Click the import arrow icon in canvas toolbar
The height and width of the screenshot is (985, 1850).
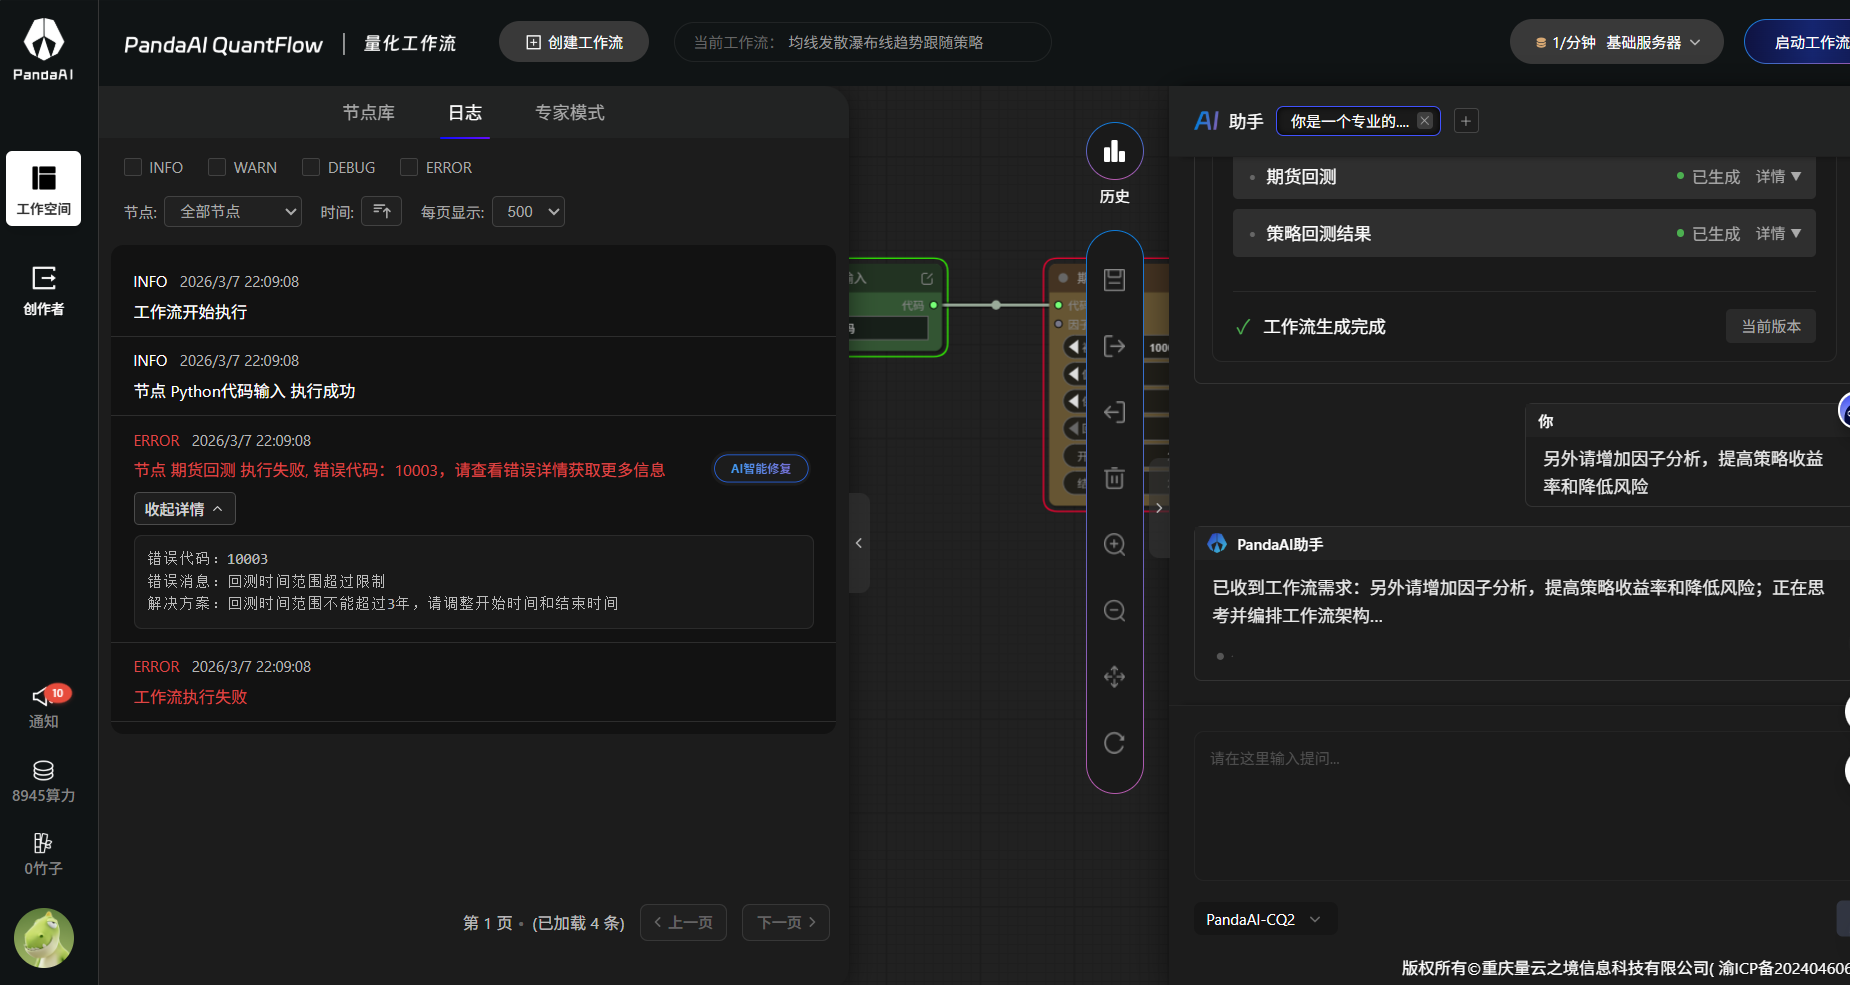click(1114, 412)
